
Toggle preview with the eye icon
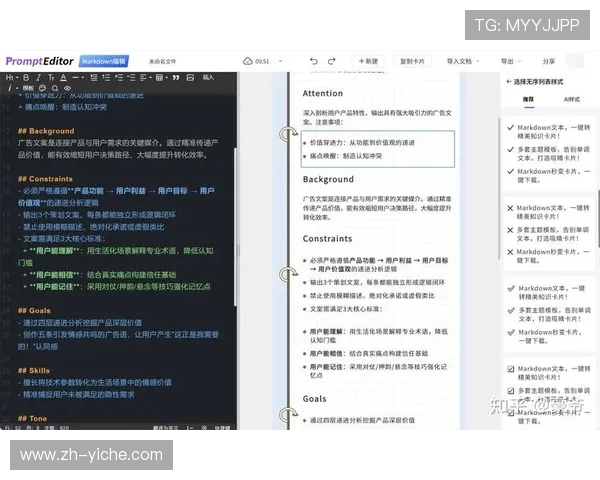click(67, 88)
